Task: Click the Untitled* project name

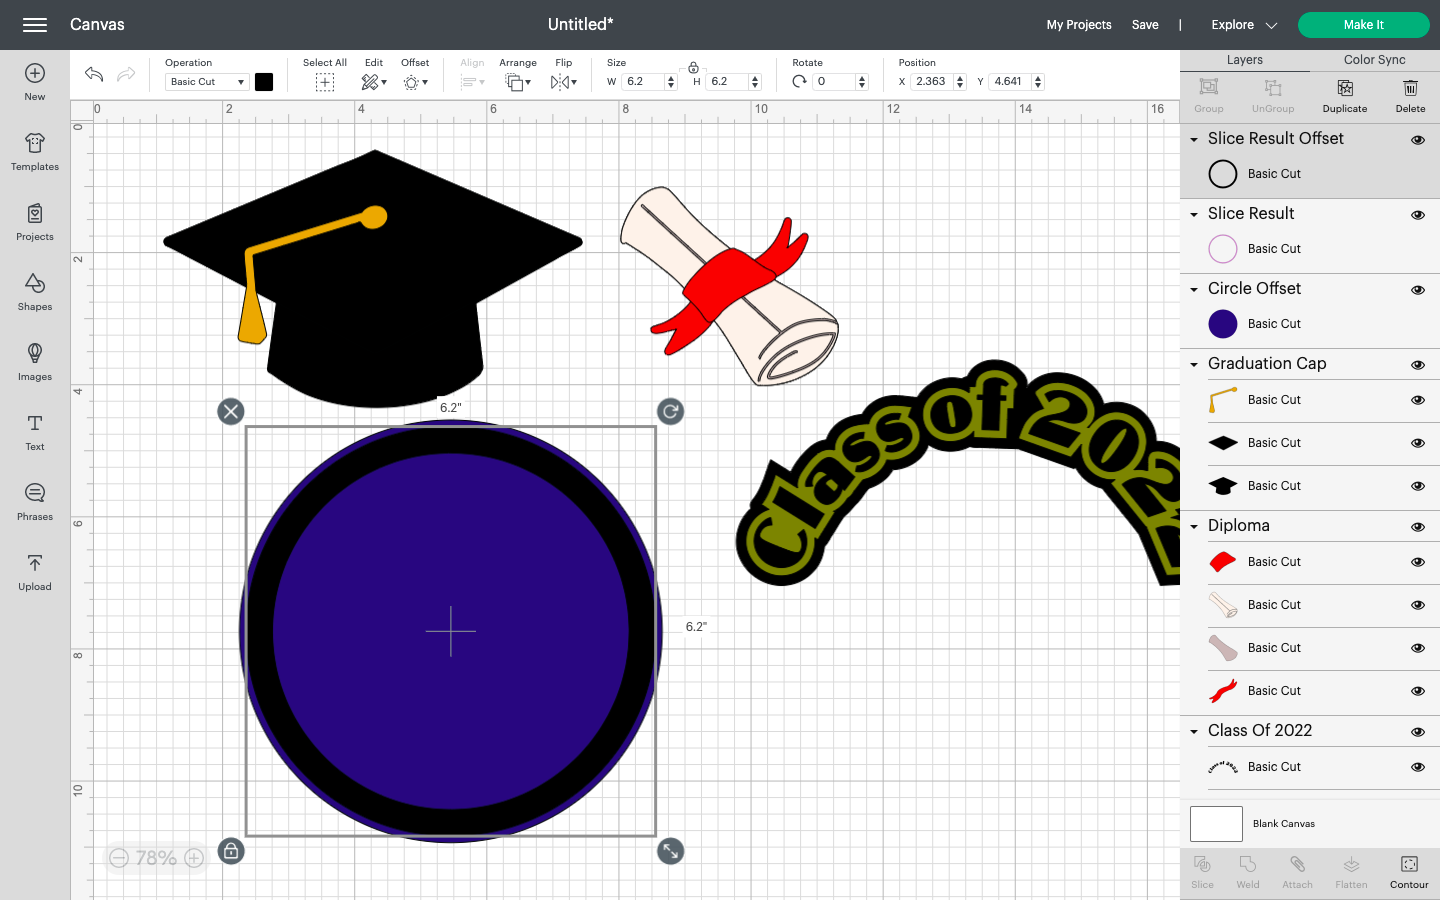Action: [x=581, y=25]
